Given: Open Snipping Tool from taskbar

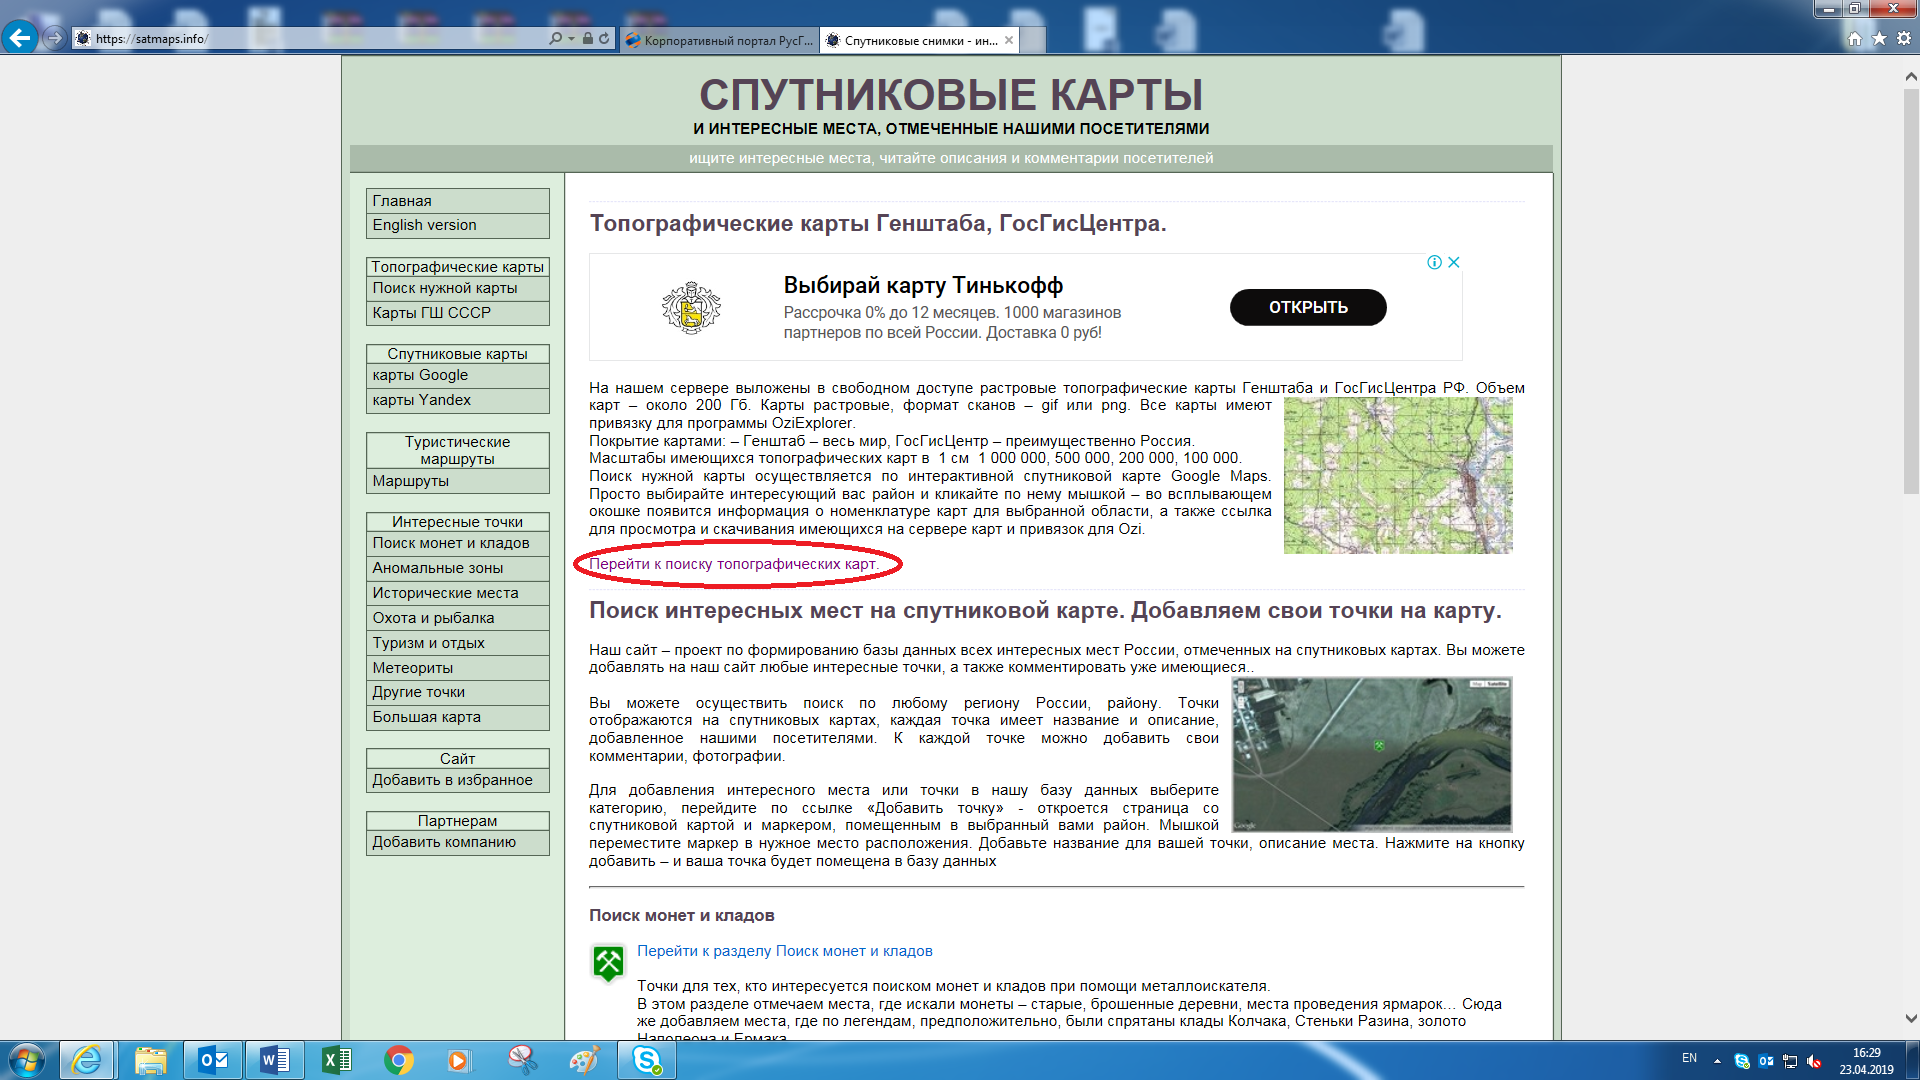Looking at the screenshot, I should 522,1060.
